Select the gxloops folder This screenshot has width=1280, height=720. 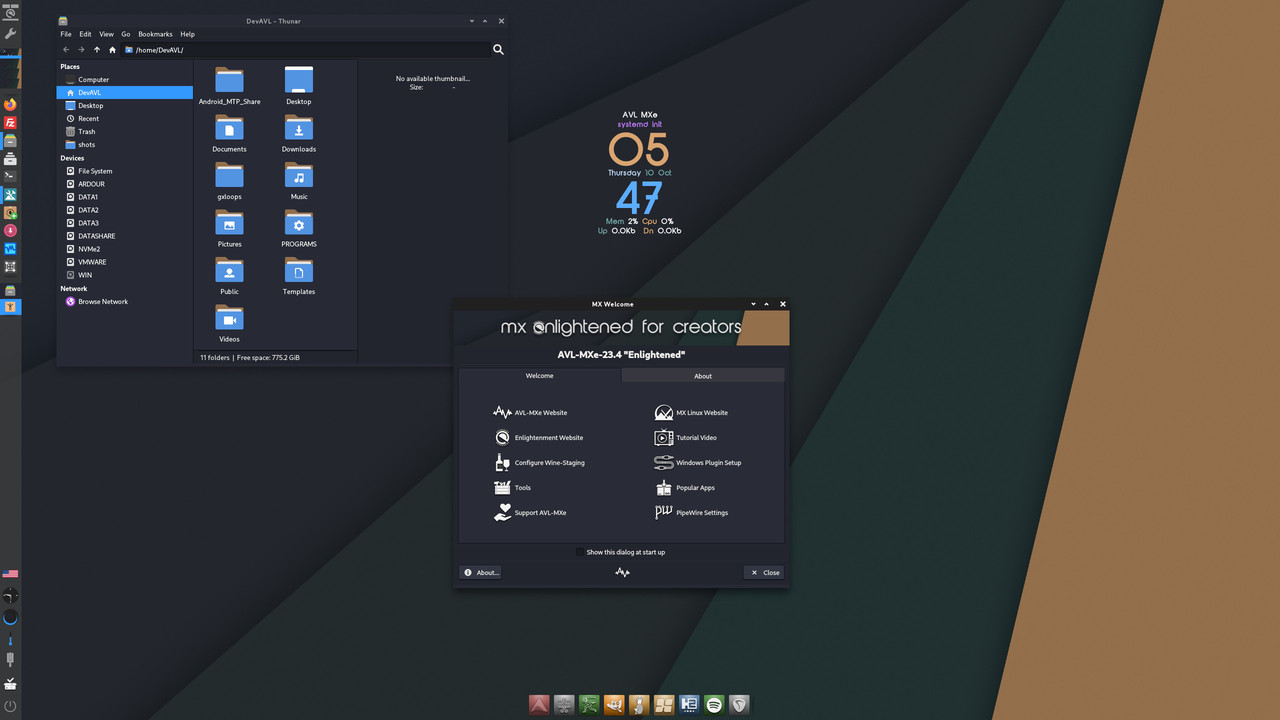tap(229, 181)
